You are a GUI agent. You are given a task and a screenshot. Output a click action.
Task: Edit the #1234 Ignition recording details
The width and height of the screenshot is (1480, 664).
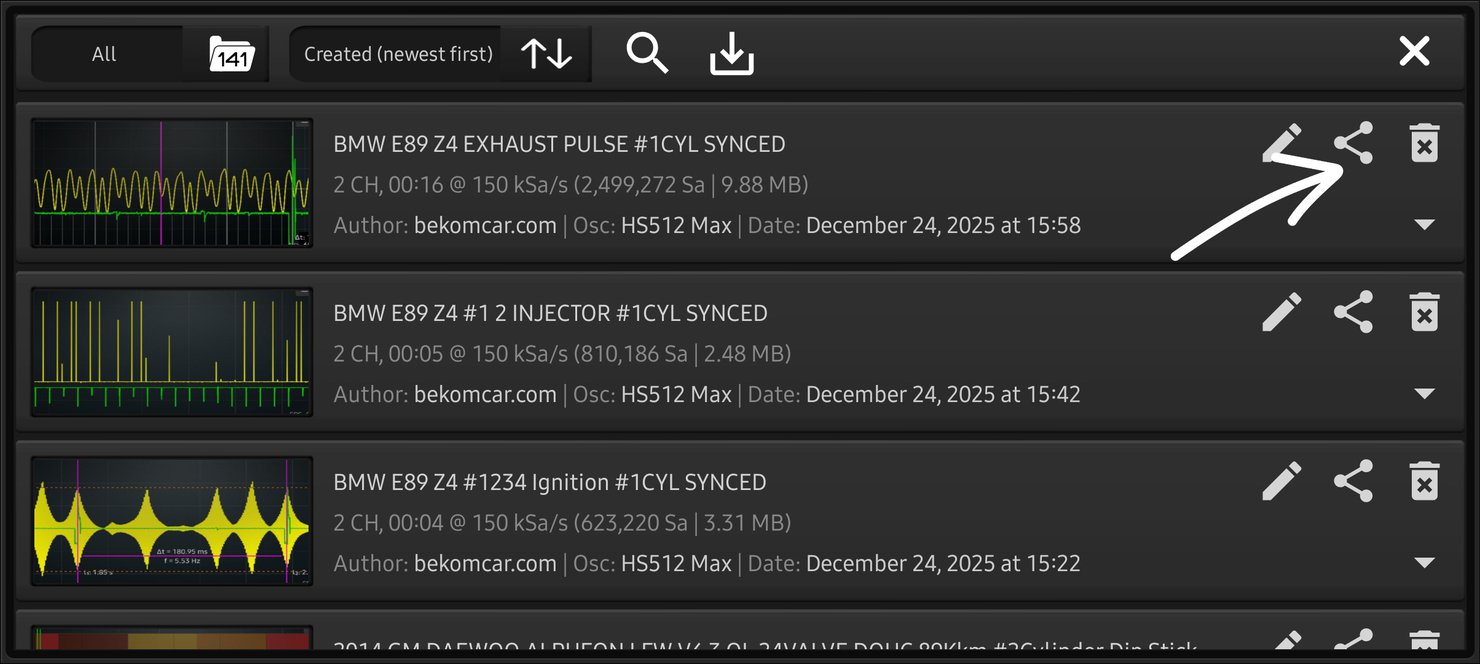point(1281,481)
